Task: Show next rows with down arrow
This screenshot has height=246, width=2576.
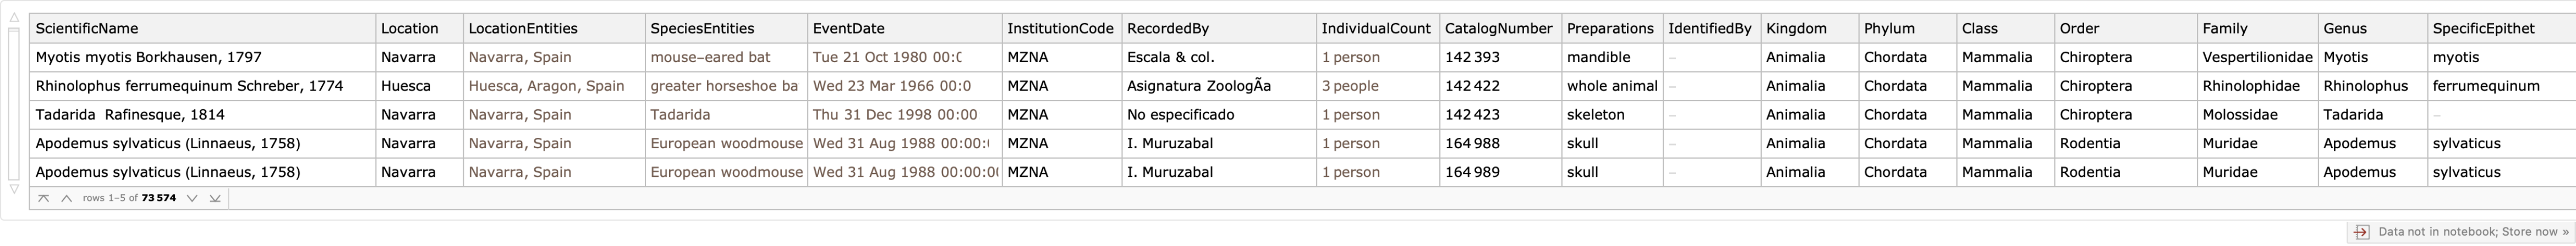Action: tap(192, 199)
